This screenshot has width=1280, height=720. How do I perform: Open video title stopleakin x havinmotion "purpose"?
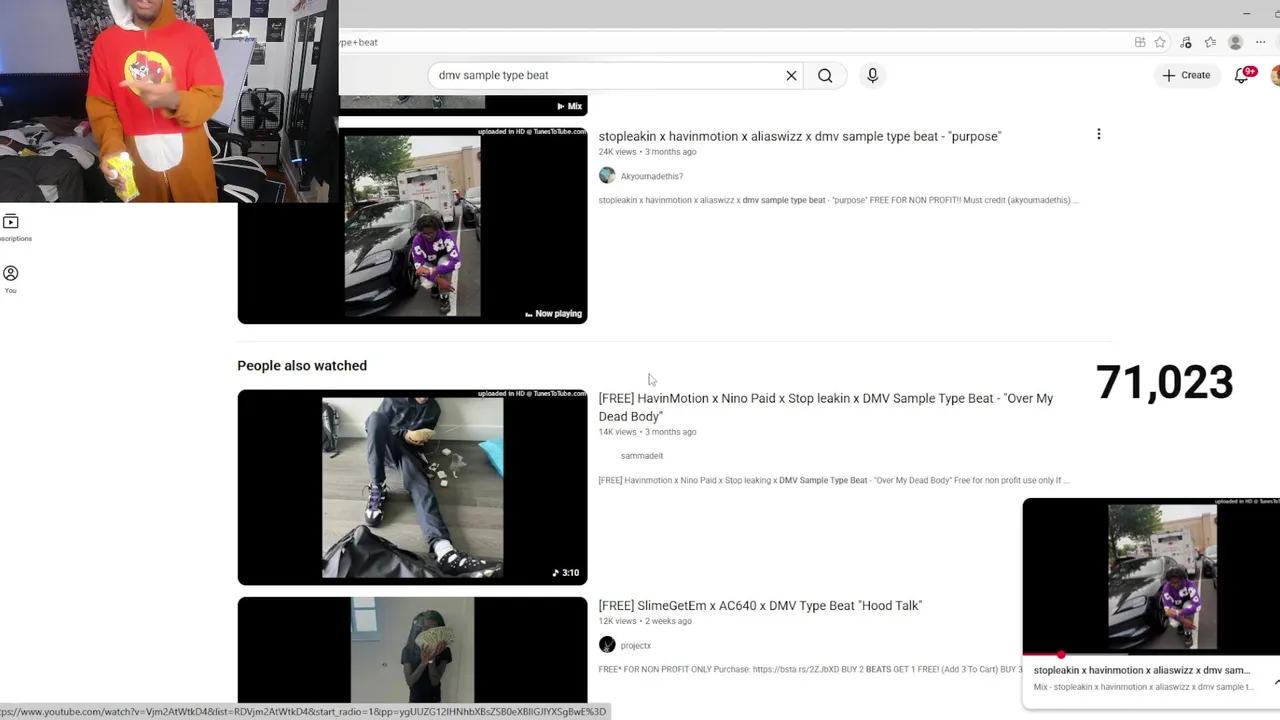coord(799,136)
